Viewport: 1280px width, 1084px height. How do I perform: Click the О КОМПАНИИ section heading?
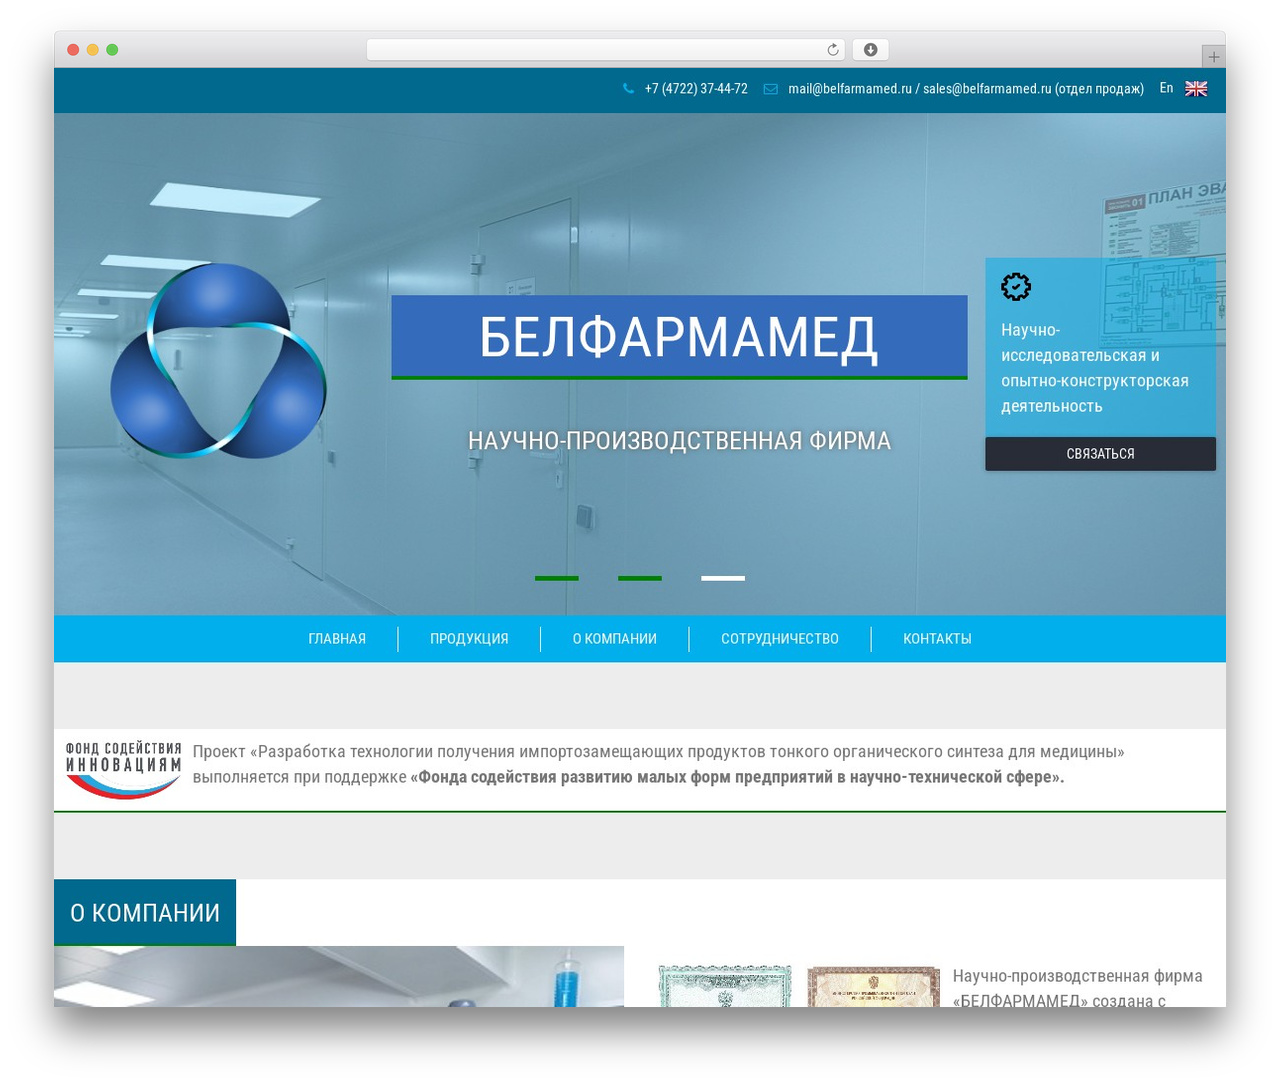pos(145,912)
